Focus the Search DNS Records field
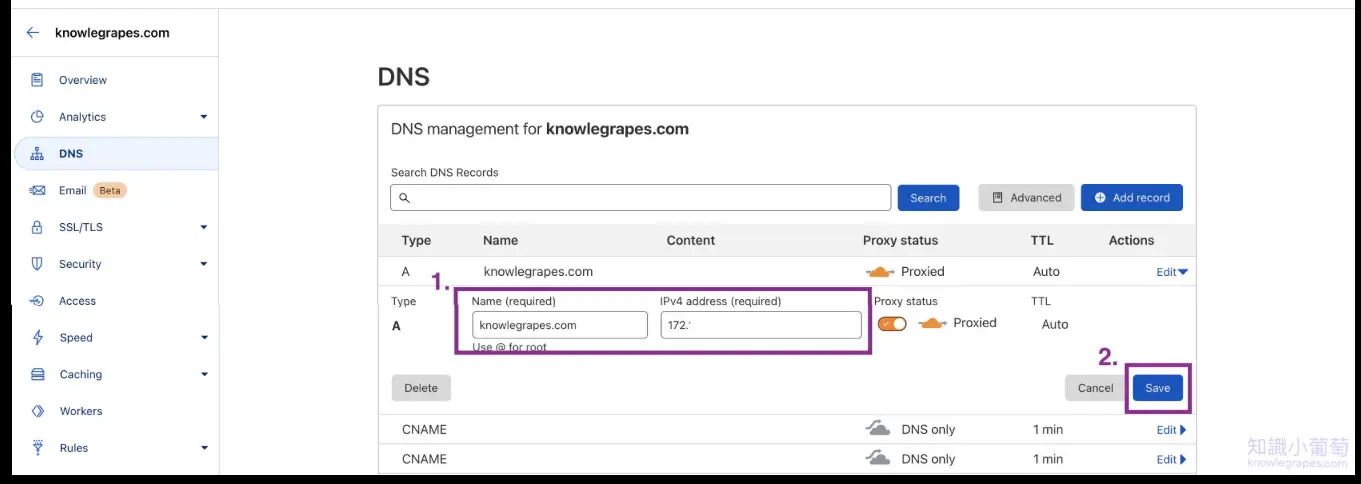The width and height of the screenshot is (1361, 484). point(640,198)
